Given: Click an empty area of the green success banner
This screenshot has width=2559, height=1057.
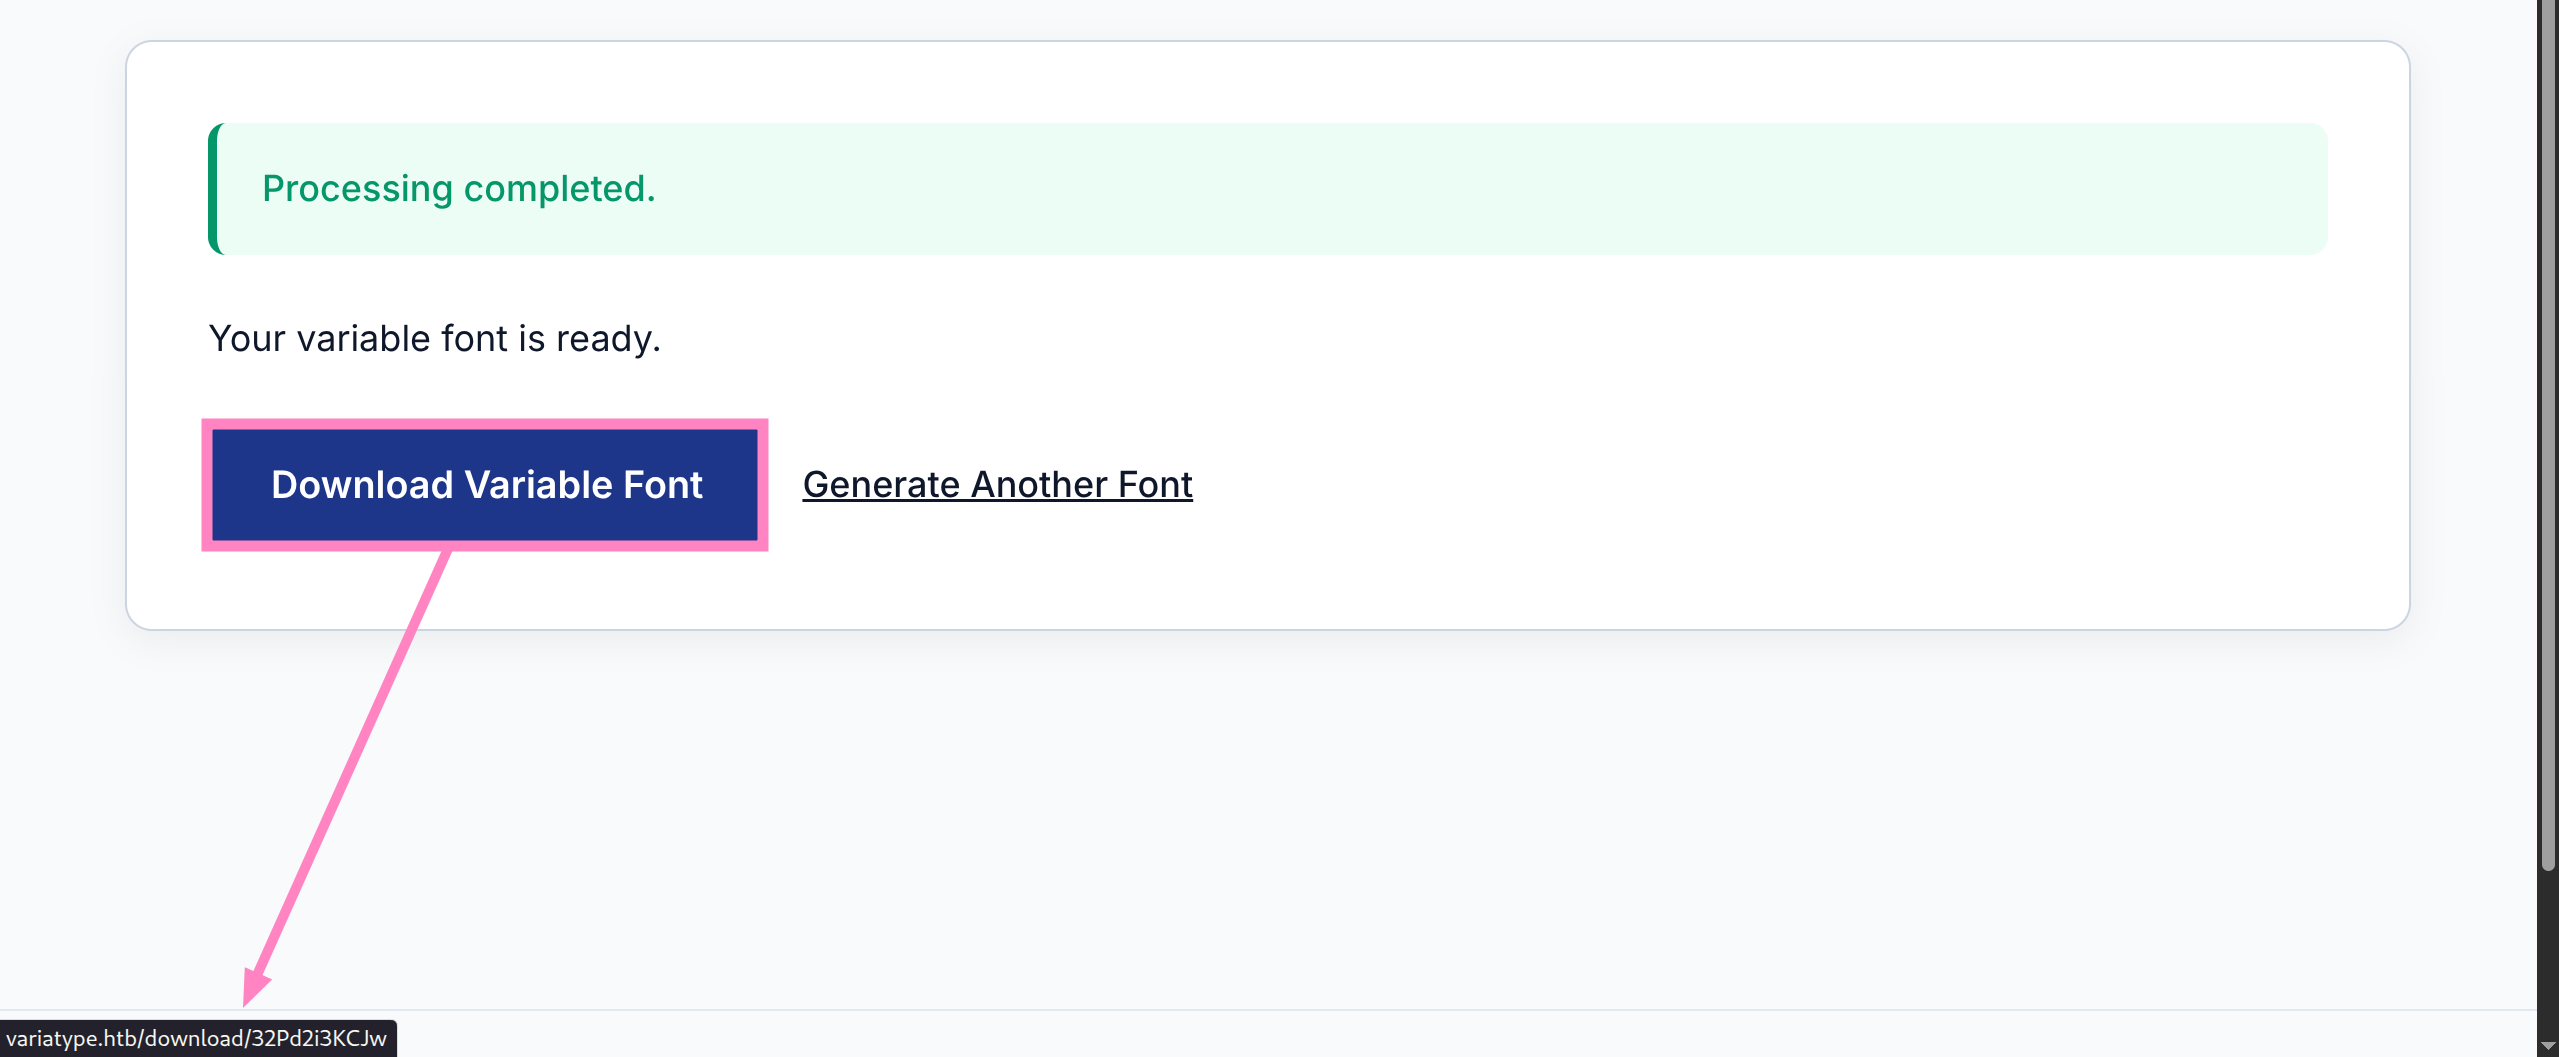Looking at the screenshot, I should click(1500, 189).
